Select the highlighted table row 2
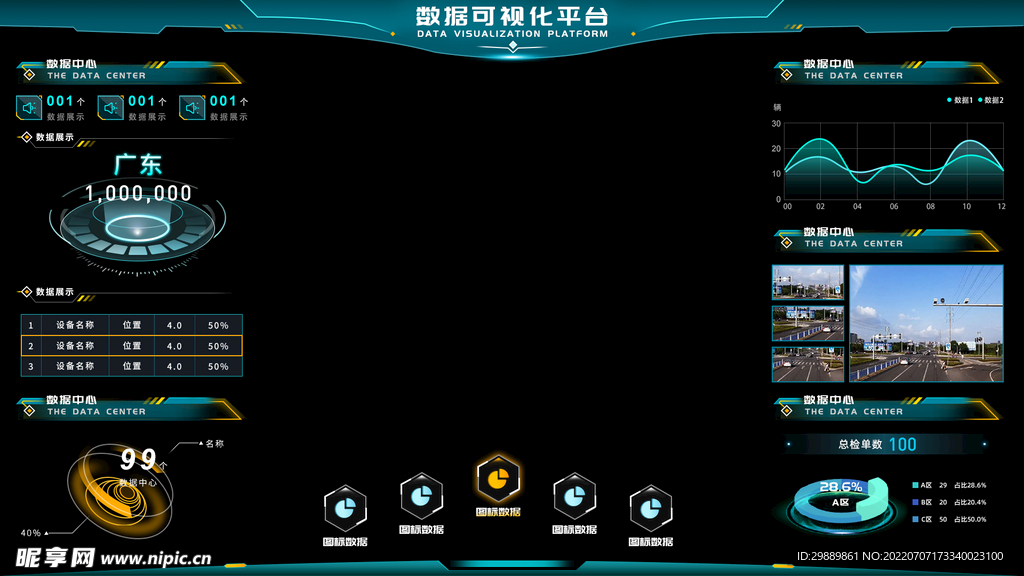This screenshot has height=576, width=1024. [131, 345]
